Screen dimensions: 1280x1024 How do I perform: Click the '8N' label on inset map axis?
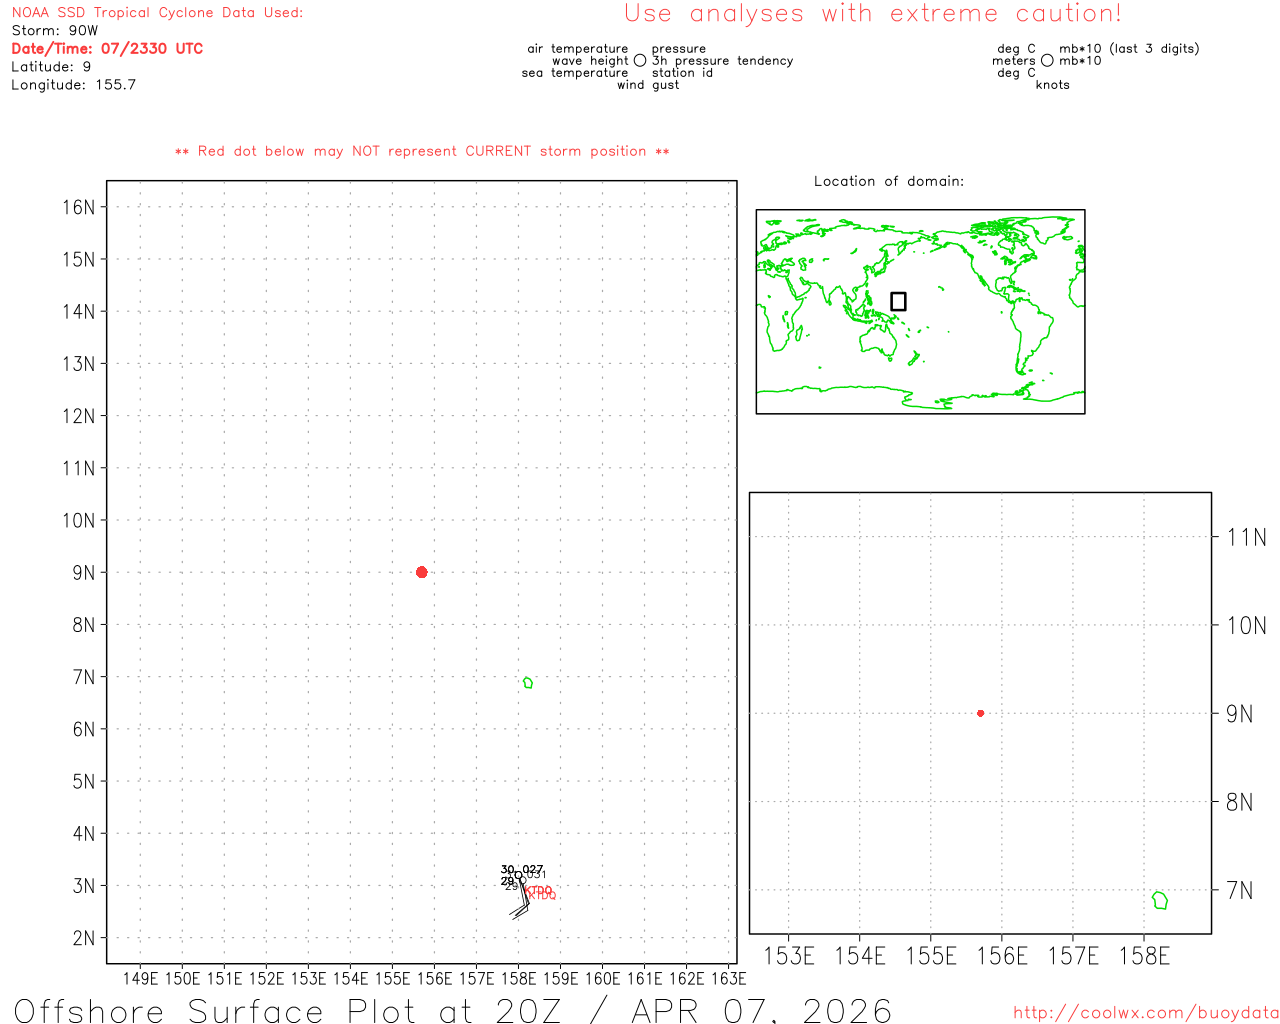1240,802
